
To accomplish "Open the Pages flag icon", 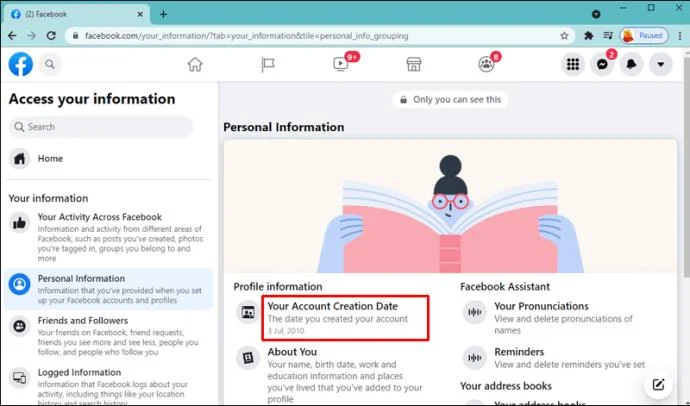I will point(268,64).
